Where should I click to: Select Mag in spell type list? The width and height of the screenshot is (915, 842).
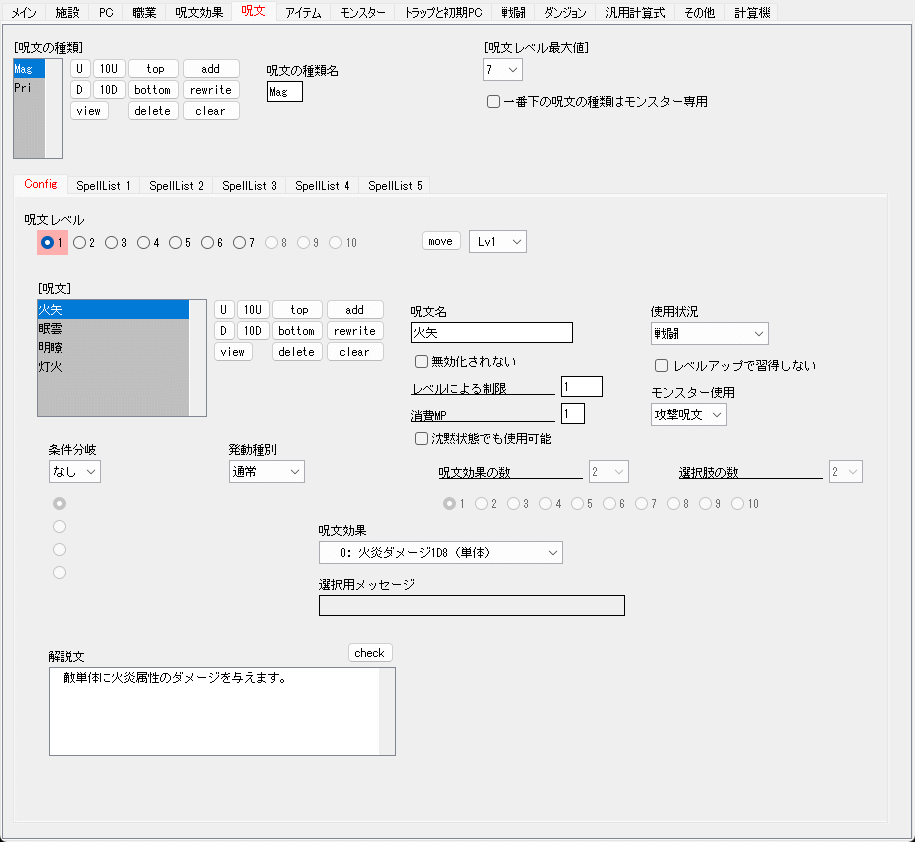(x=29, y=69)
